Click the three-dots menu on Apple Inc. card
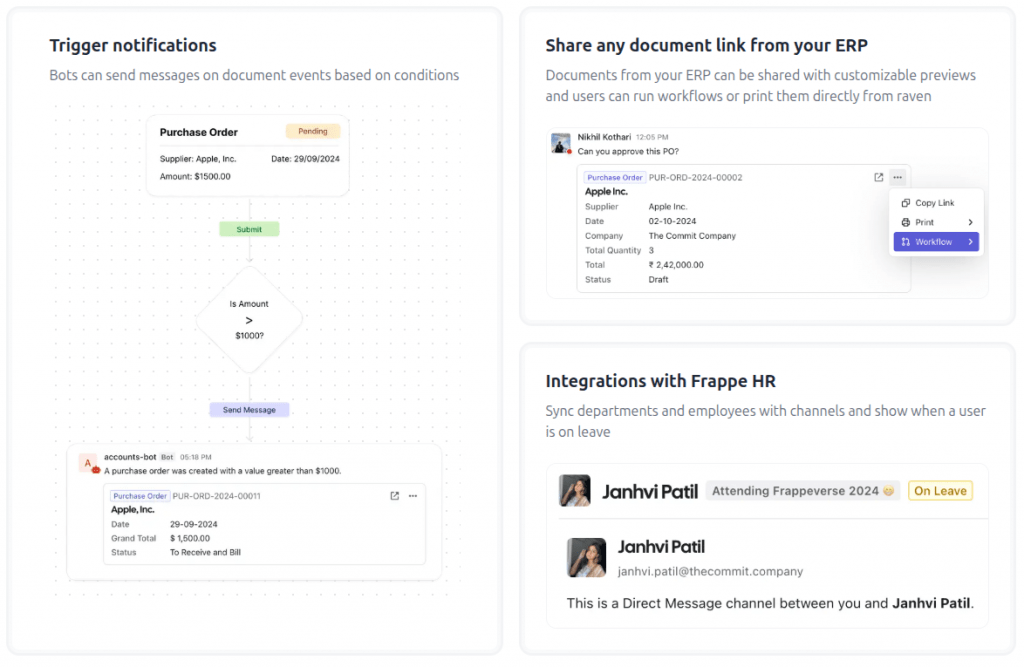 897,177
